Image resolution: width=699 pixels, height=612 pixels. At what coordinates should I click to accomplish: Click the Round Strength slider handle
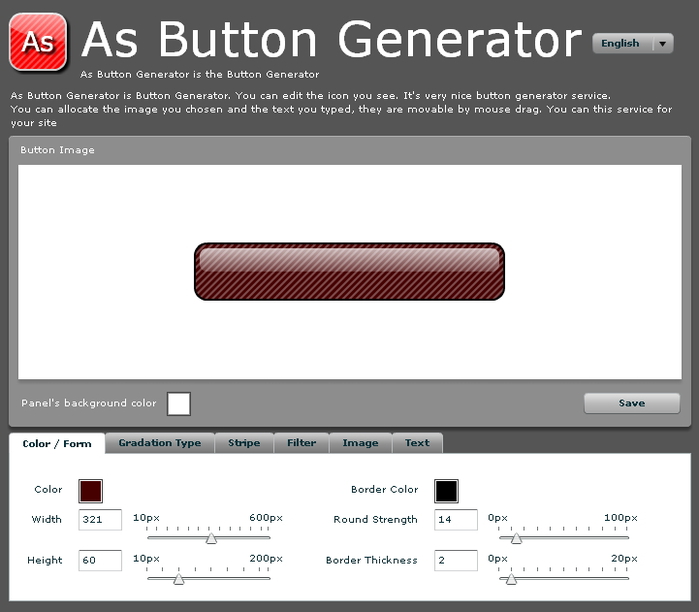(x=516, y=538)
